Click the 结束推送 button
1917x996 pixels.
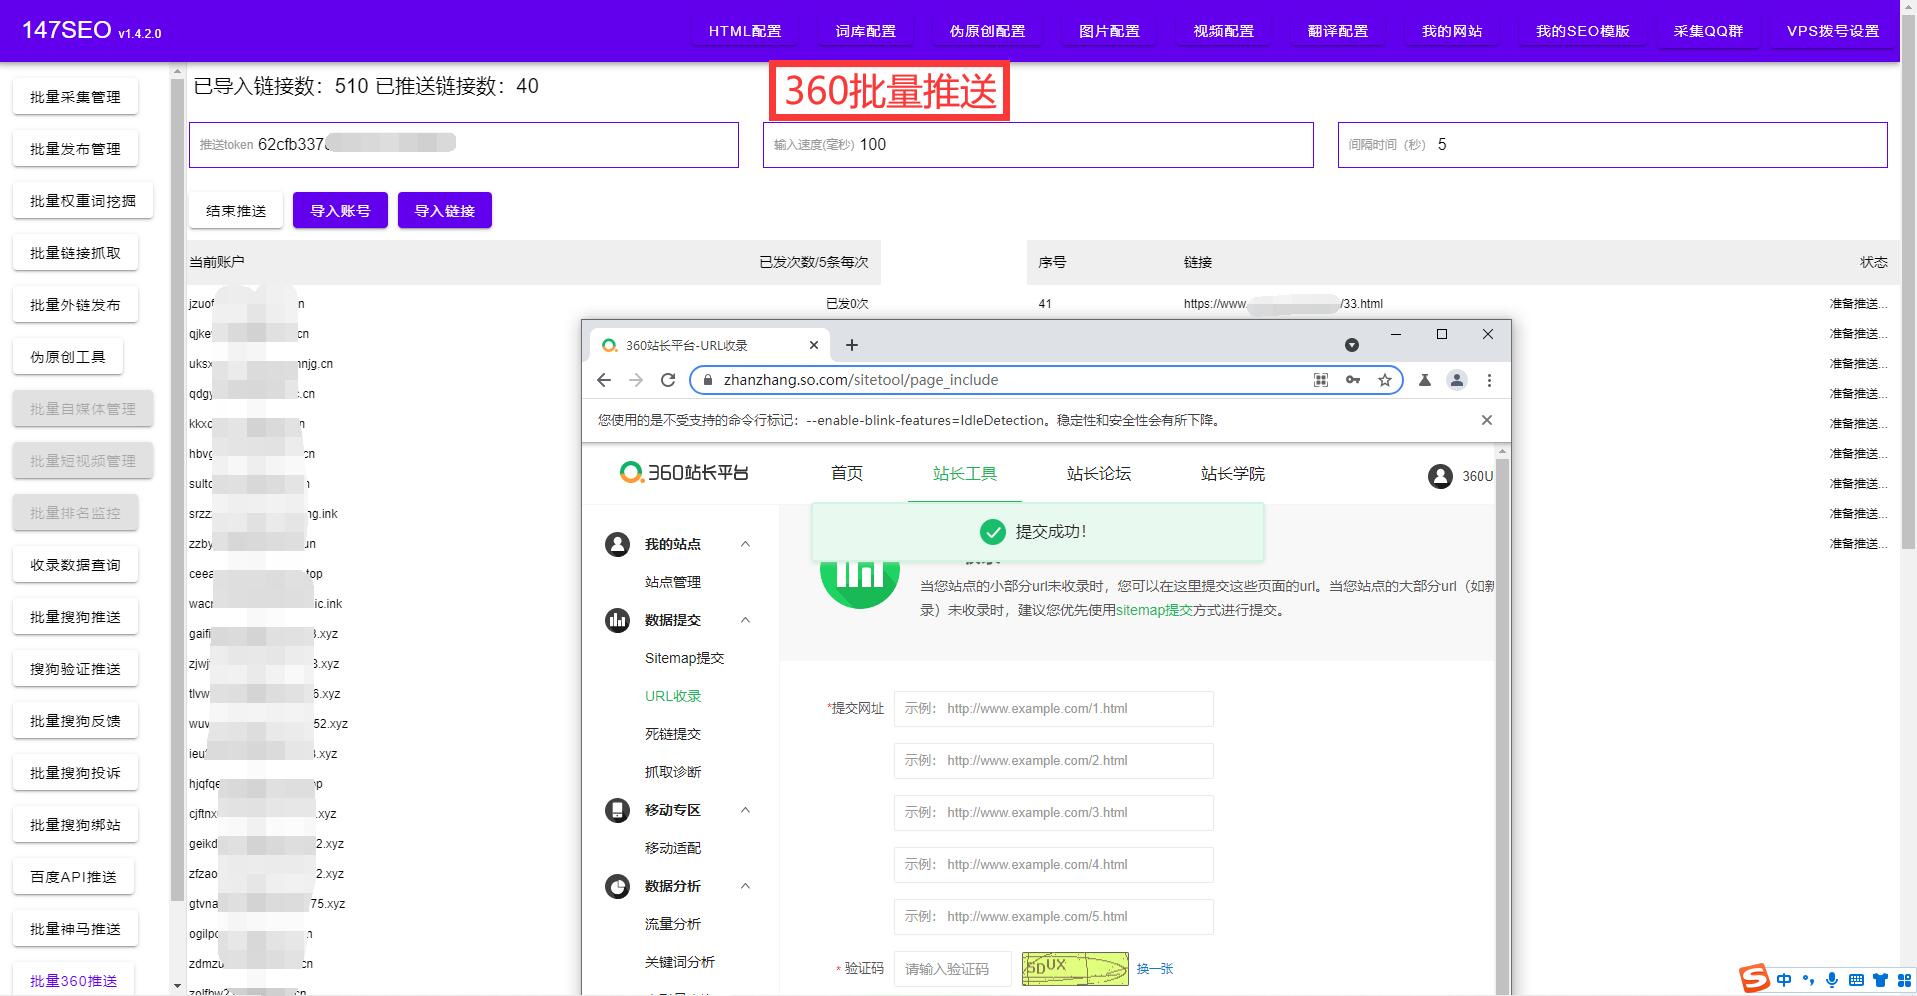pyautogui.click(x=236, y=211)
